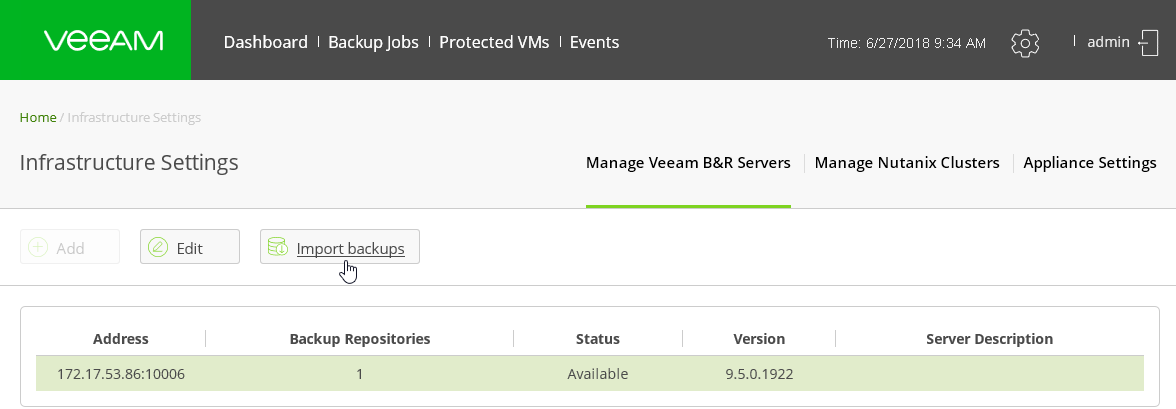Image resolution: width=1176 pixels, height=409 pixels.
Task: Click the Veeam logo
Action: (103, 41)
